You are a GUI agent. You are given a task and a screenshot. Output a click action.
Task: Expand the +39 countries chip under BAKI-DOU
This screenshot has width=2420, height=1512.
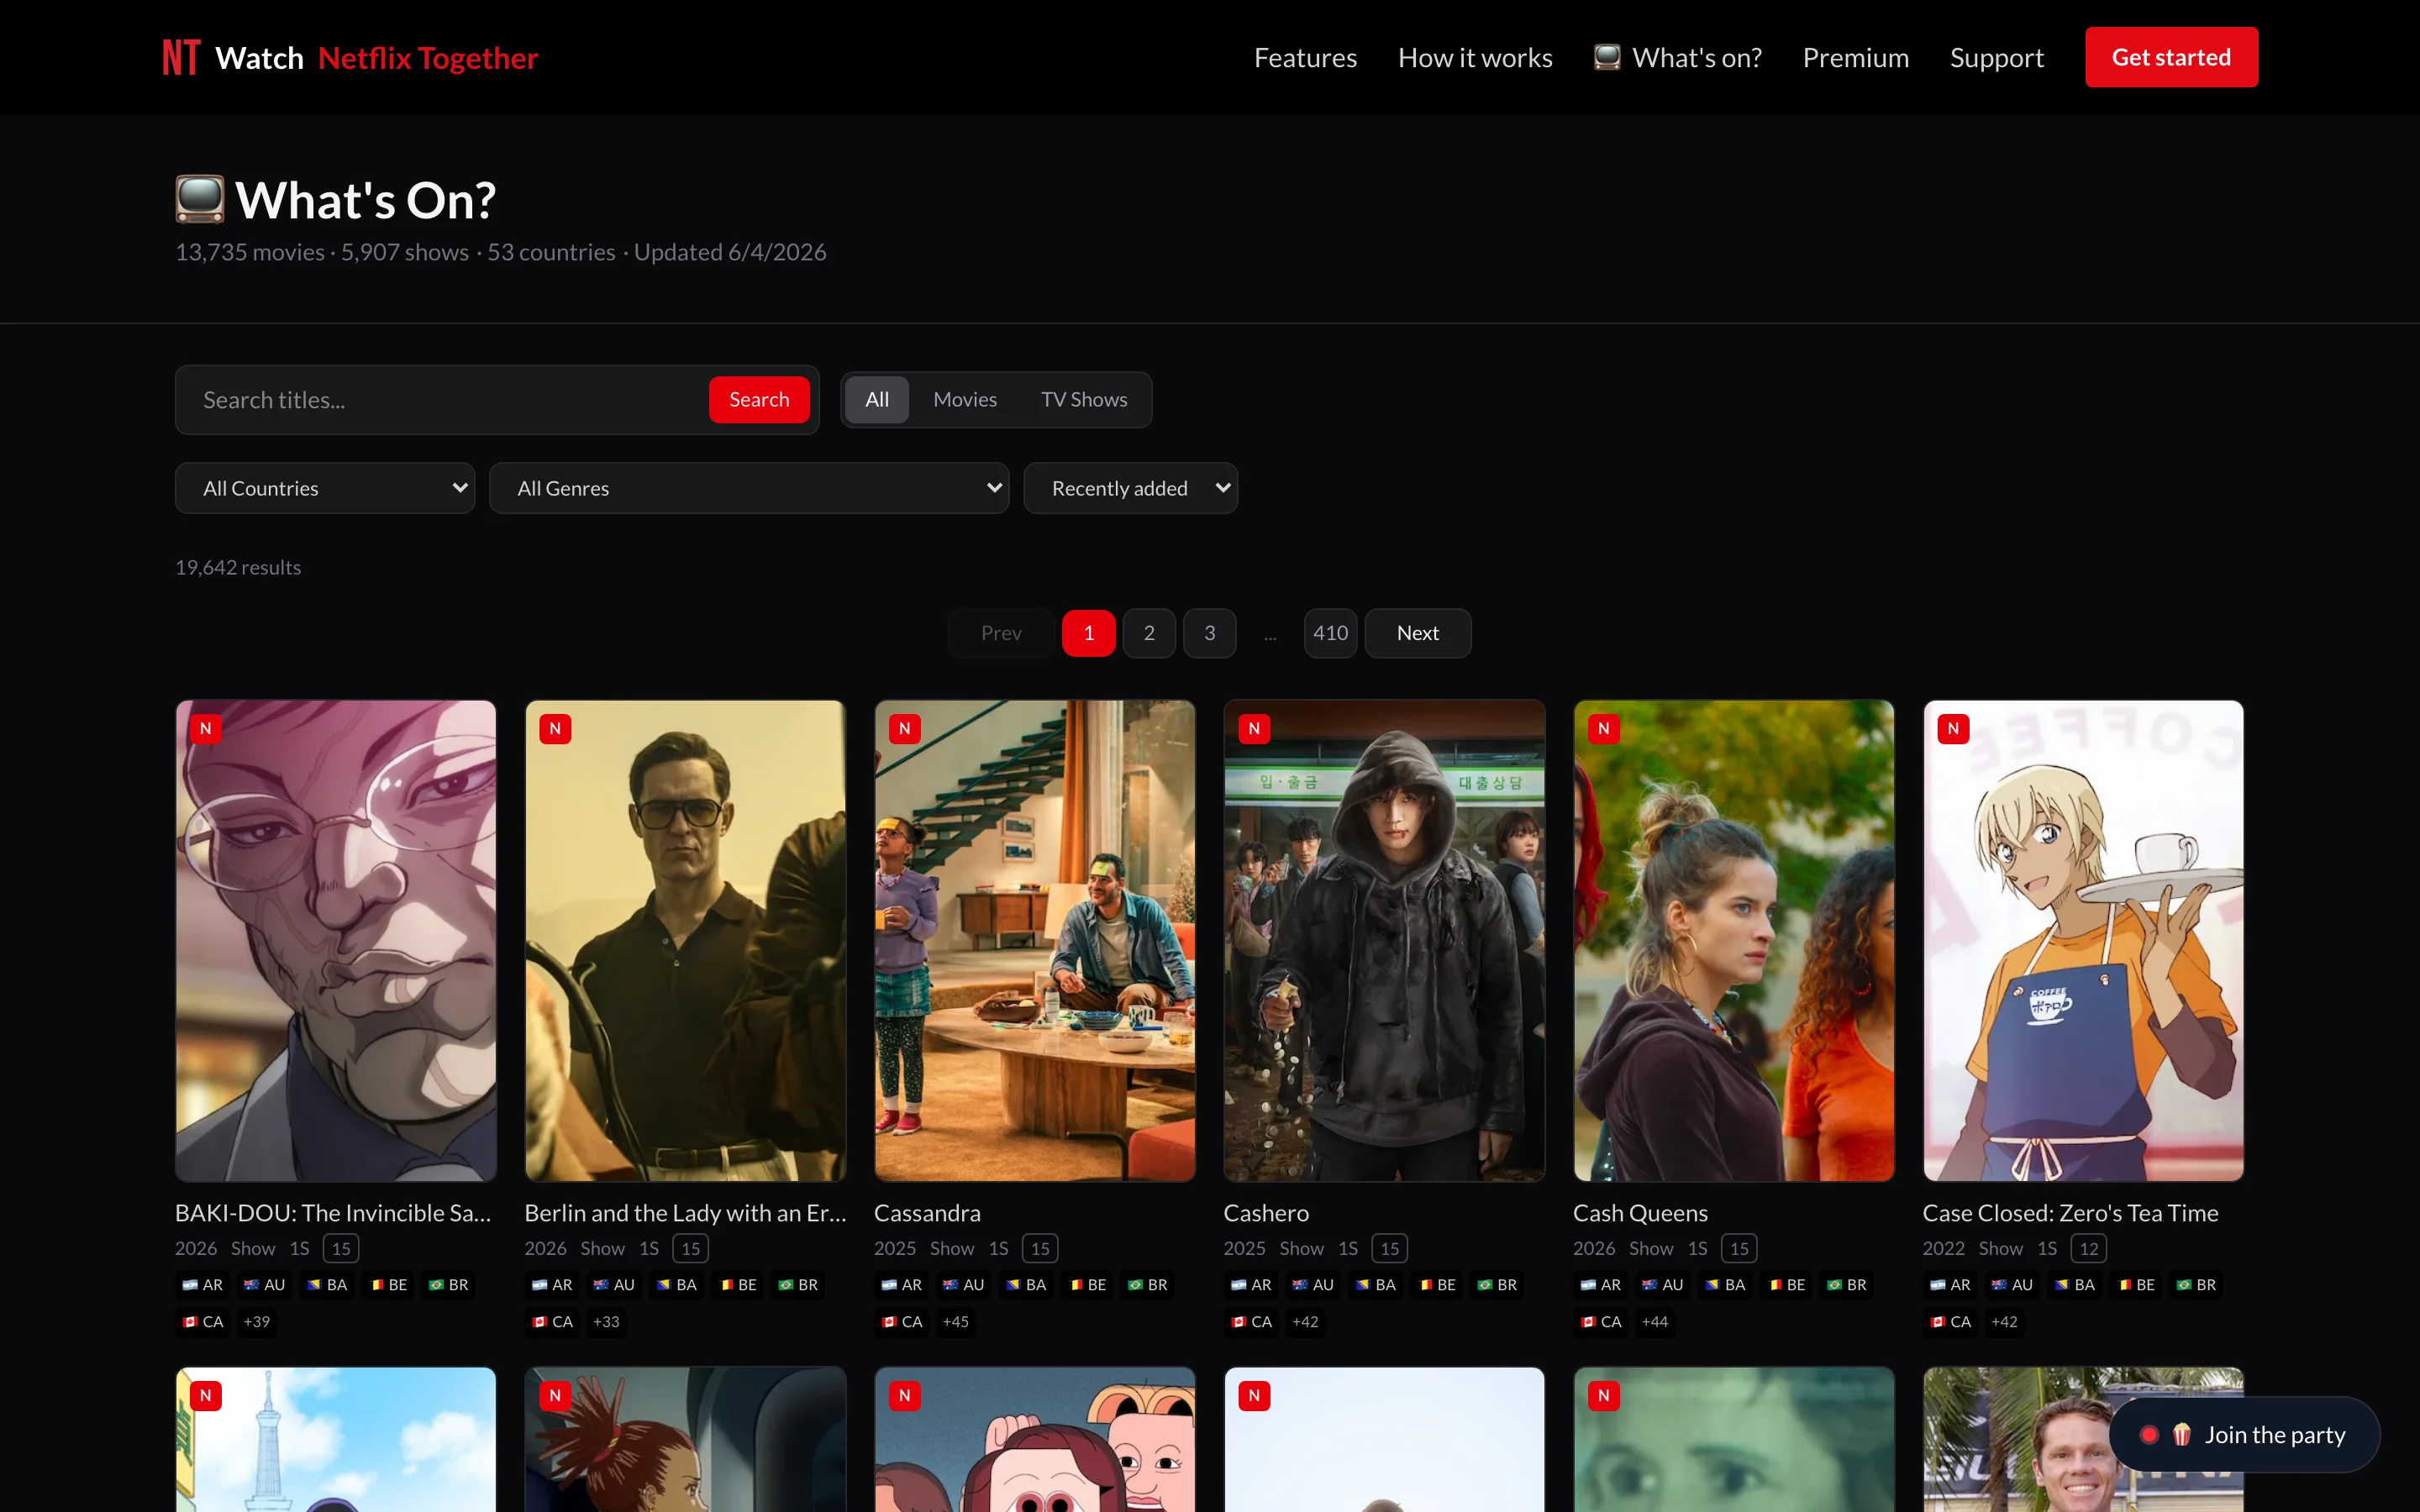click(x=257, y=1322)
